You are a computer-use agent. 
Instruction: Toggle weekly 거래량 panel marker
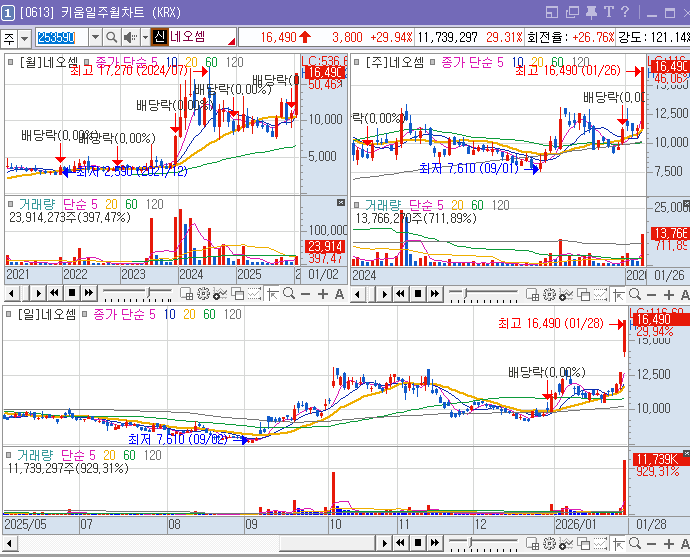click(x=357, y=205)
